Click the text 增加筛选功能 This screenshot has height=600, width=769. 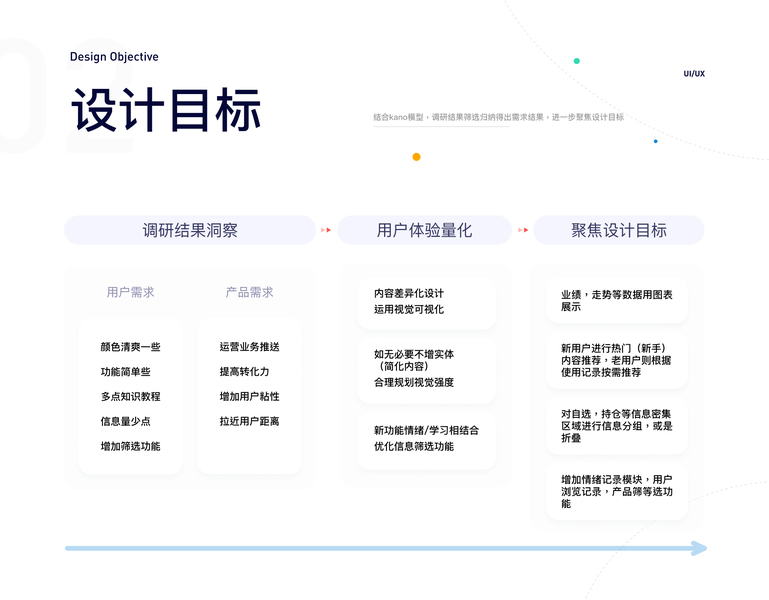(x=130, y=446)
